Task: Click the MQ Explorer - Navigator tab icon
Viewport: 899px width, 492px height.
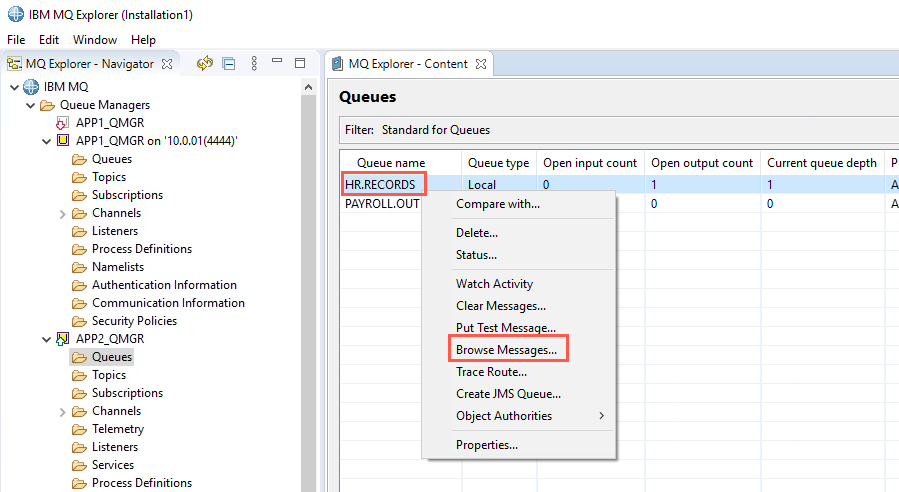Action: click(14, 64)
